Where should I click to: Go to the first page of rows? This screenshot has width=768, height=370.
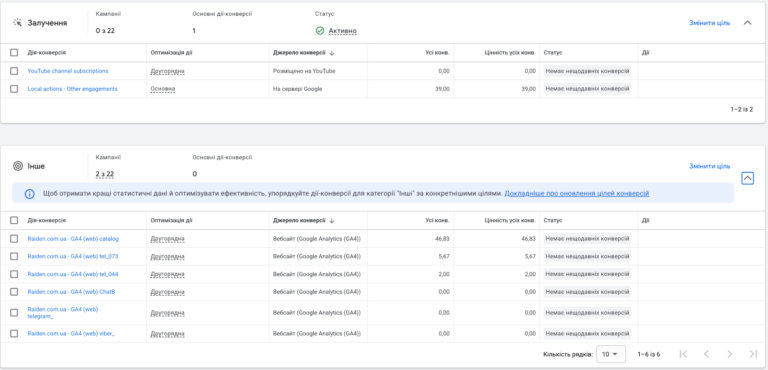pos(684,354)
